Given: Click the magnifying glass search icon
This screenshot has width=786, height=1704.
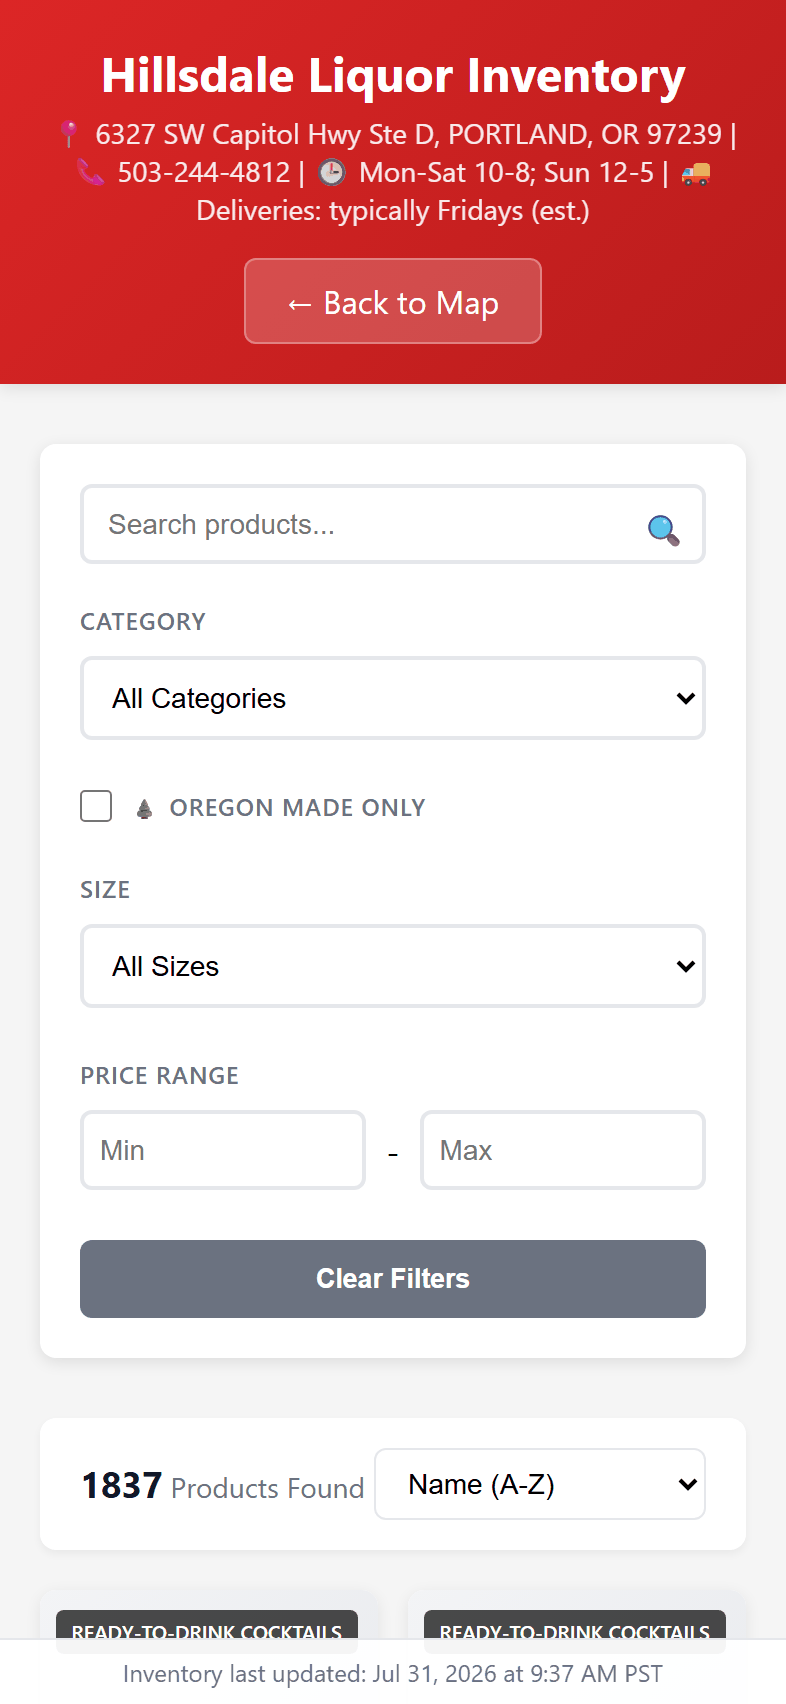Looking at the screenshot, I should 663,529.
